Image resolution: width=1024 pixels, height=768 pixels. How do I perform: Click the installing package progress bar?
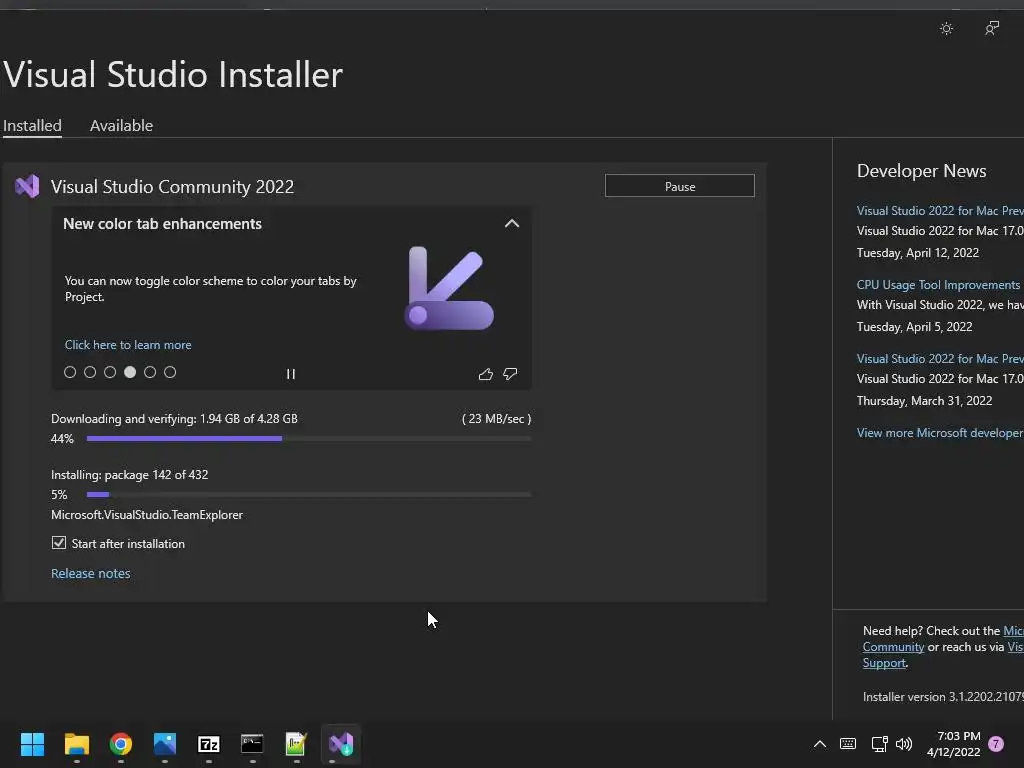coord(308,494)
